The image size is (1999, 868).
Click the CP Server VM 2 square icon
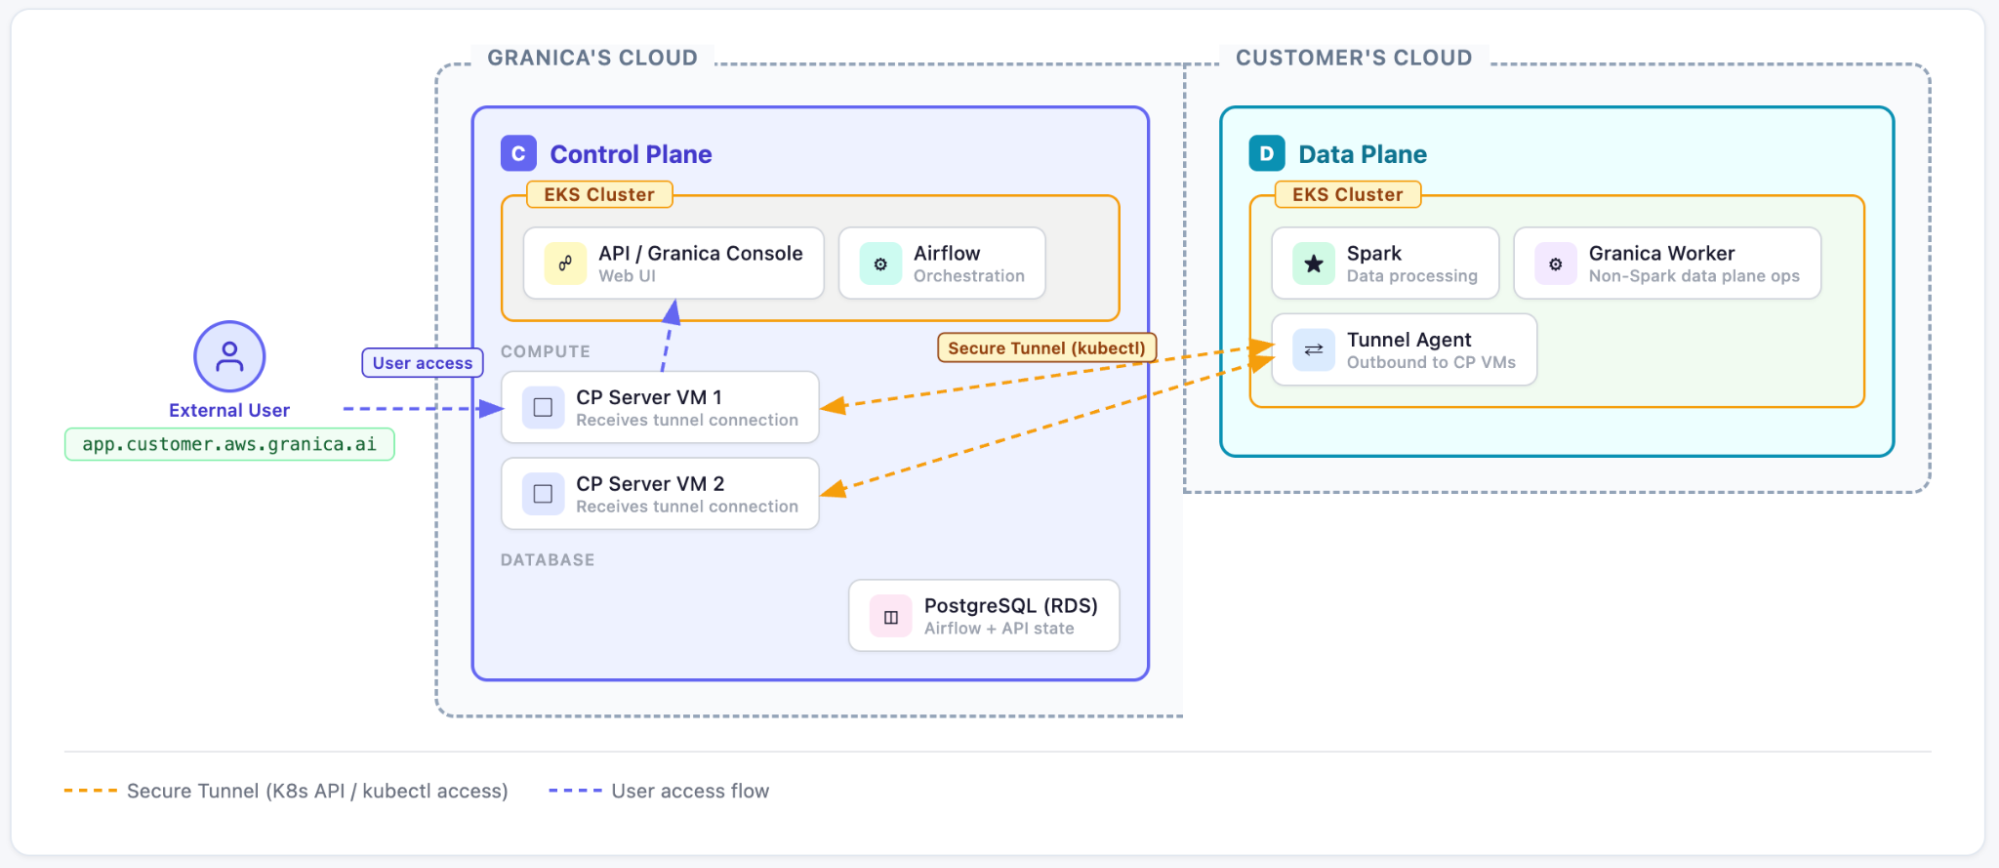(x=543, y=494)
